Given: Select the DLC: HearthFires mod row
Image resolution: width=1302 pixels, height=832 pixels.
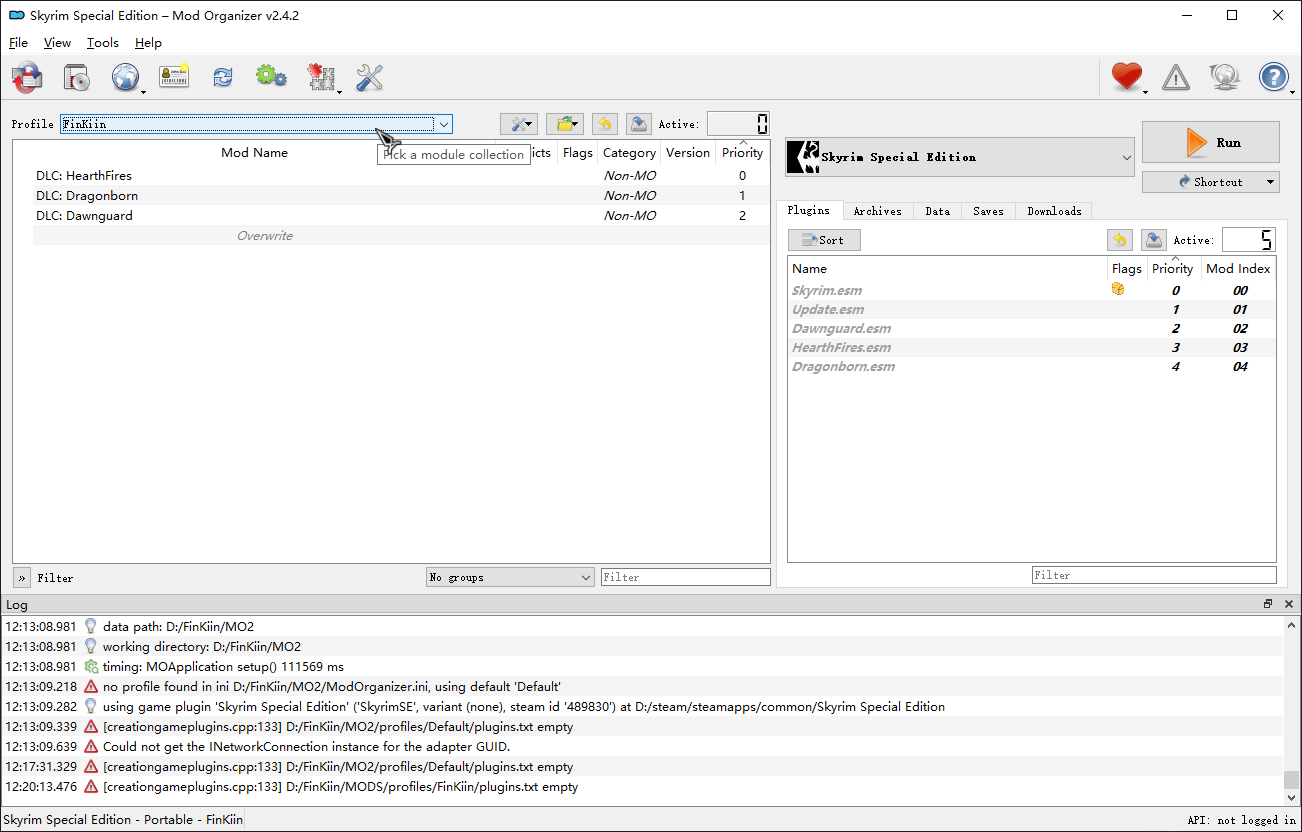Looking at the screenshot, I should [x=401, y=176].
